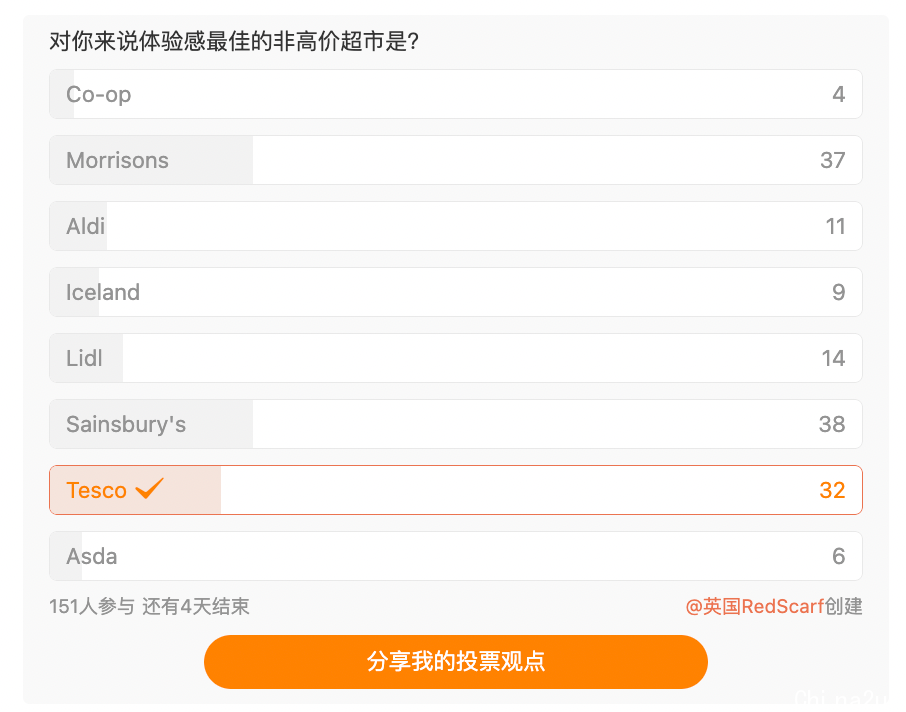Screen dimensions: 906x712
Task: Choose Morrisons in the supermarket poll
Action: pyautogui.click(x=455, y=161)
